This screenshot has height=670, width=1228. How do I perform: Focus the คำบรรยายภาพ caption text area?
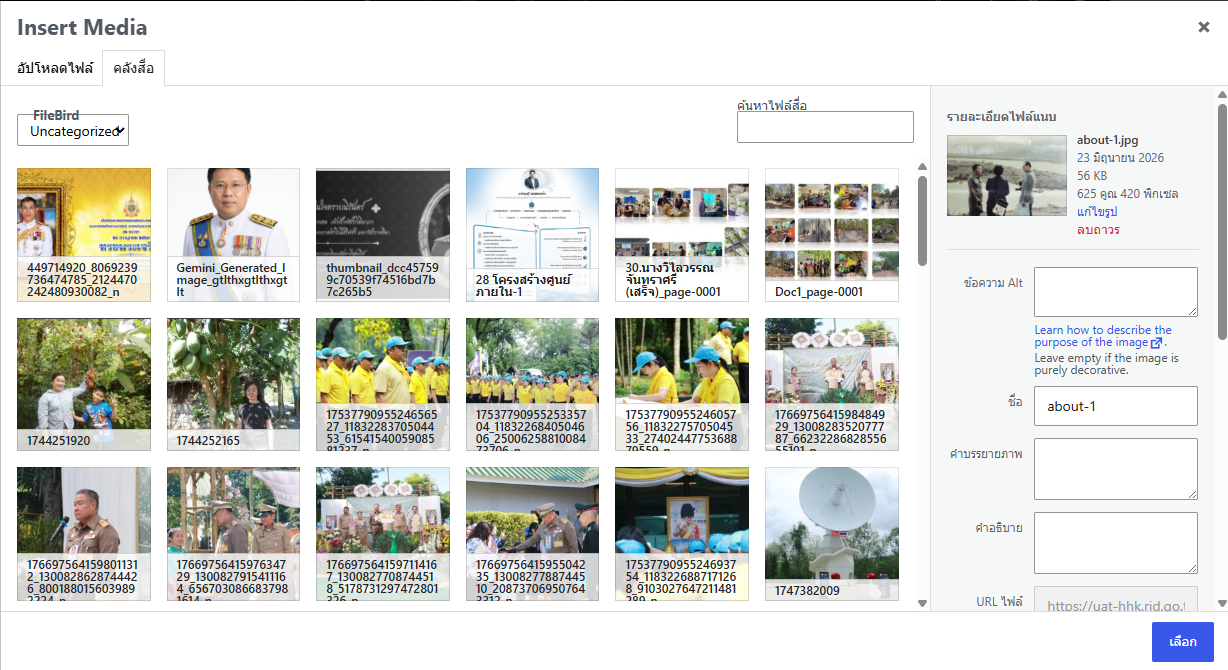(x=1116, y=469)
